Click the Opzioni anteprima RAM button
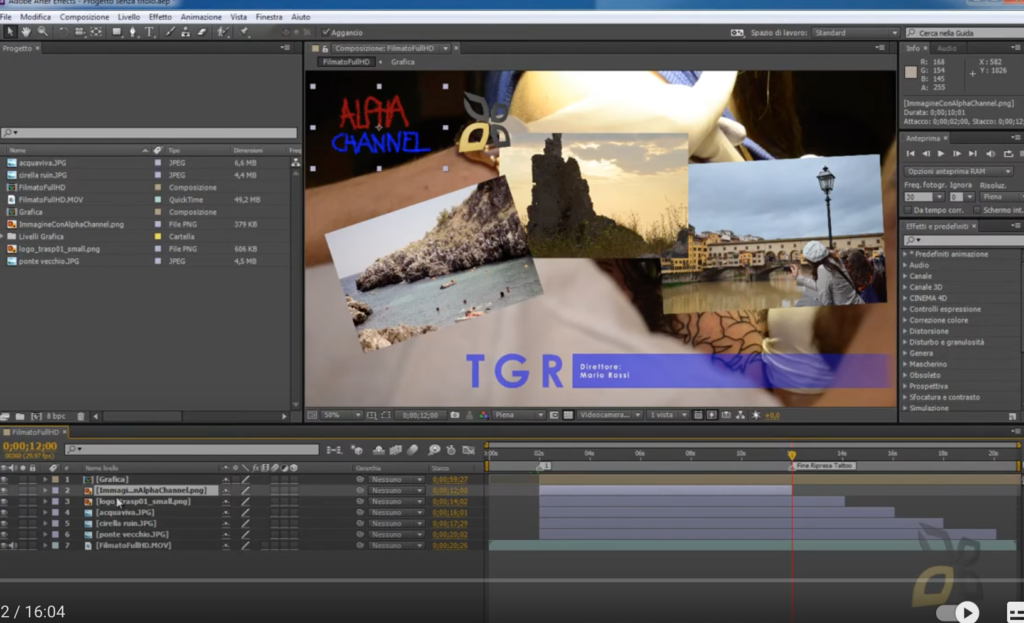 (x=959, y=171)
